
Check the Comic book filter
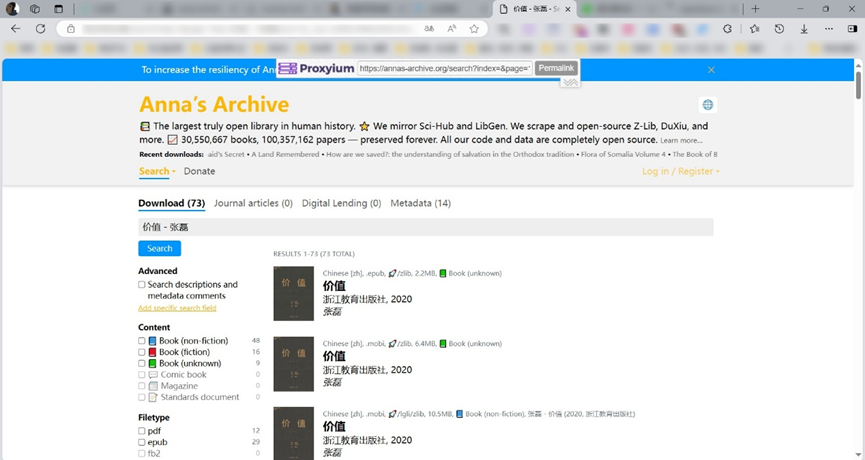tap(142, 375)
